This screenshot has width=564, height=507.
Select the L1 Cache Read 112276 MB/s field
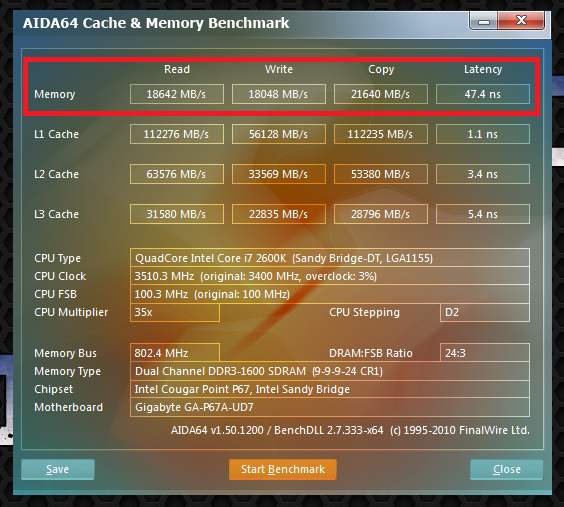coord(177,134)
